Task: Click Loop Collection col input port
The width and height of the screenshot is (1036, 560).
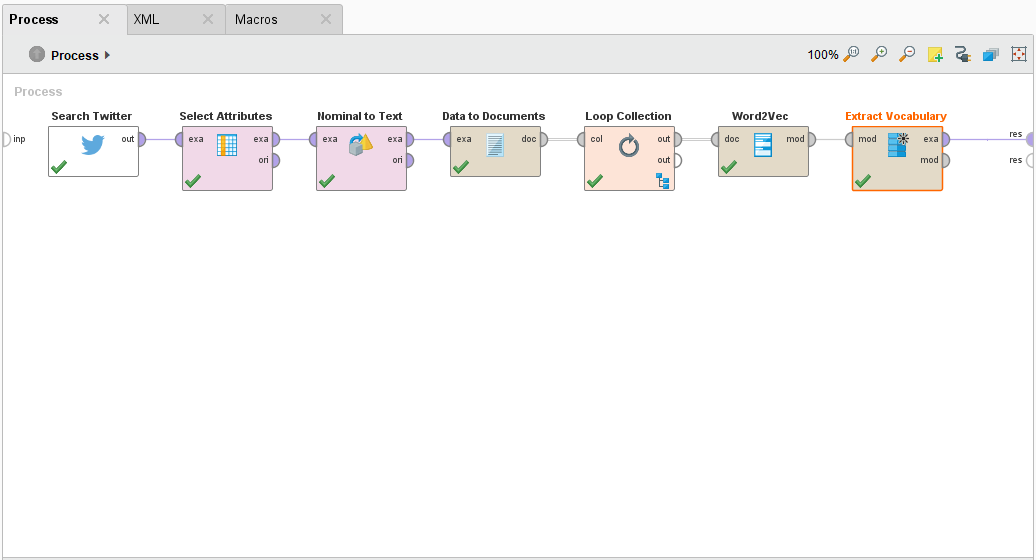Action: [x=581, y=139]
